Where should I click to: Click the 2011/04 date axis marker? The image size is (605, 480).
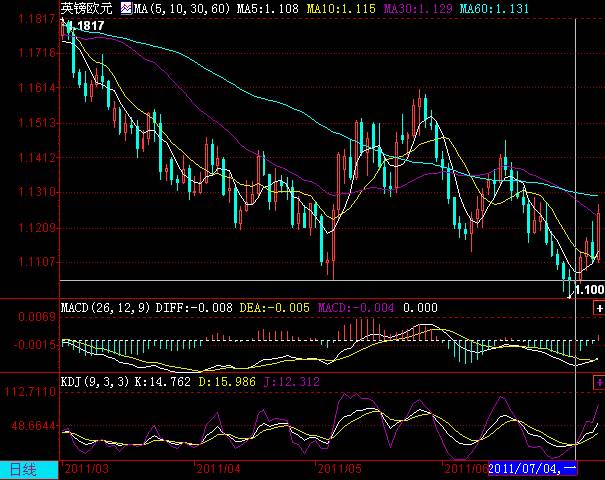[x=218, y=469]
